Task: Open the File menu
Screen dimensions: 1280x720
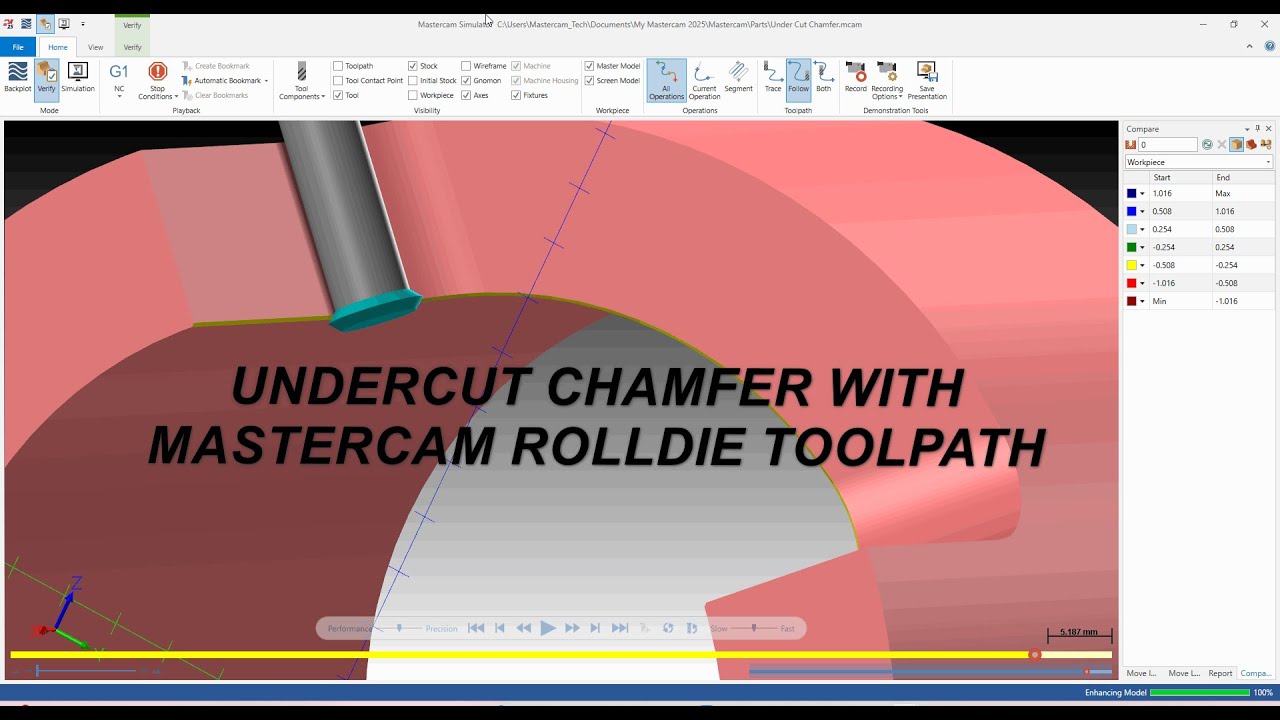Action: click(18, 47)
